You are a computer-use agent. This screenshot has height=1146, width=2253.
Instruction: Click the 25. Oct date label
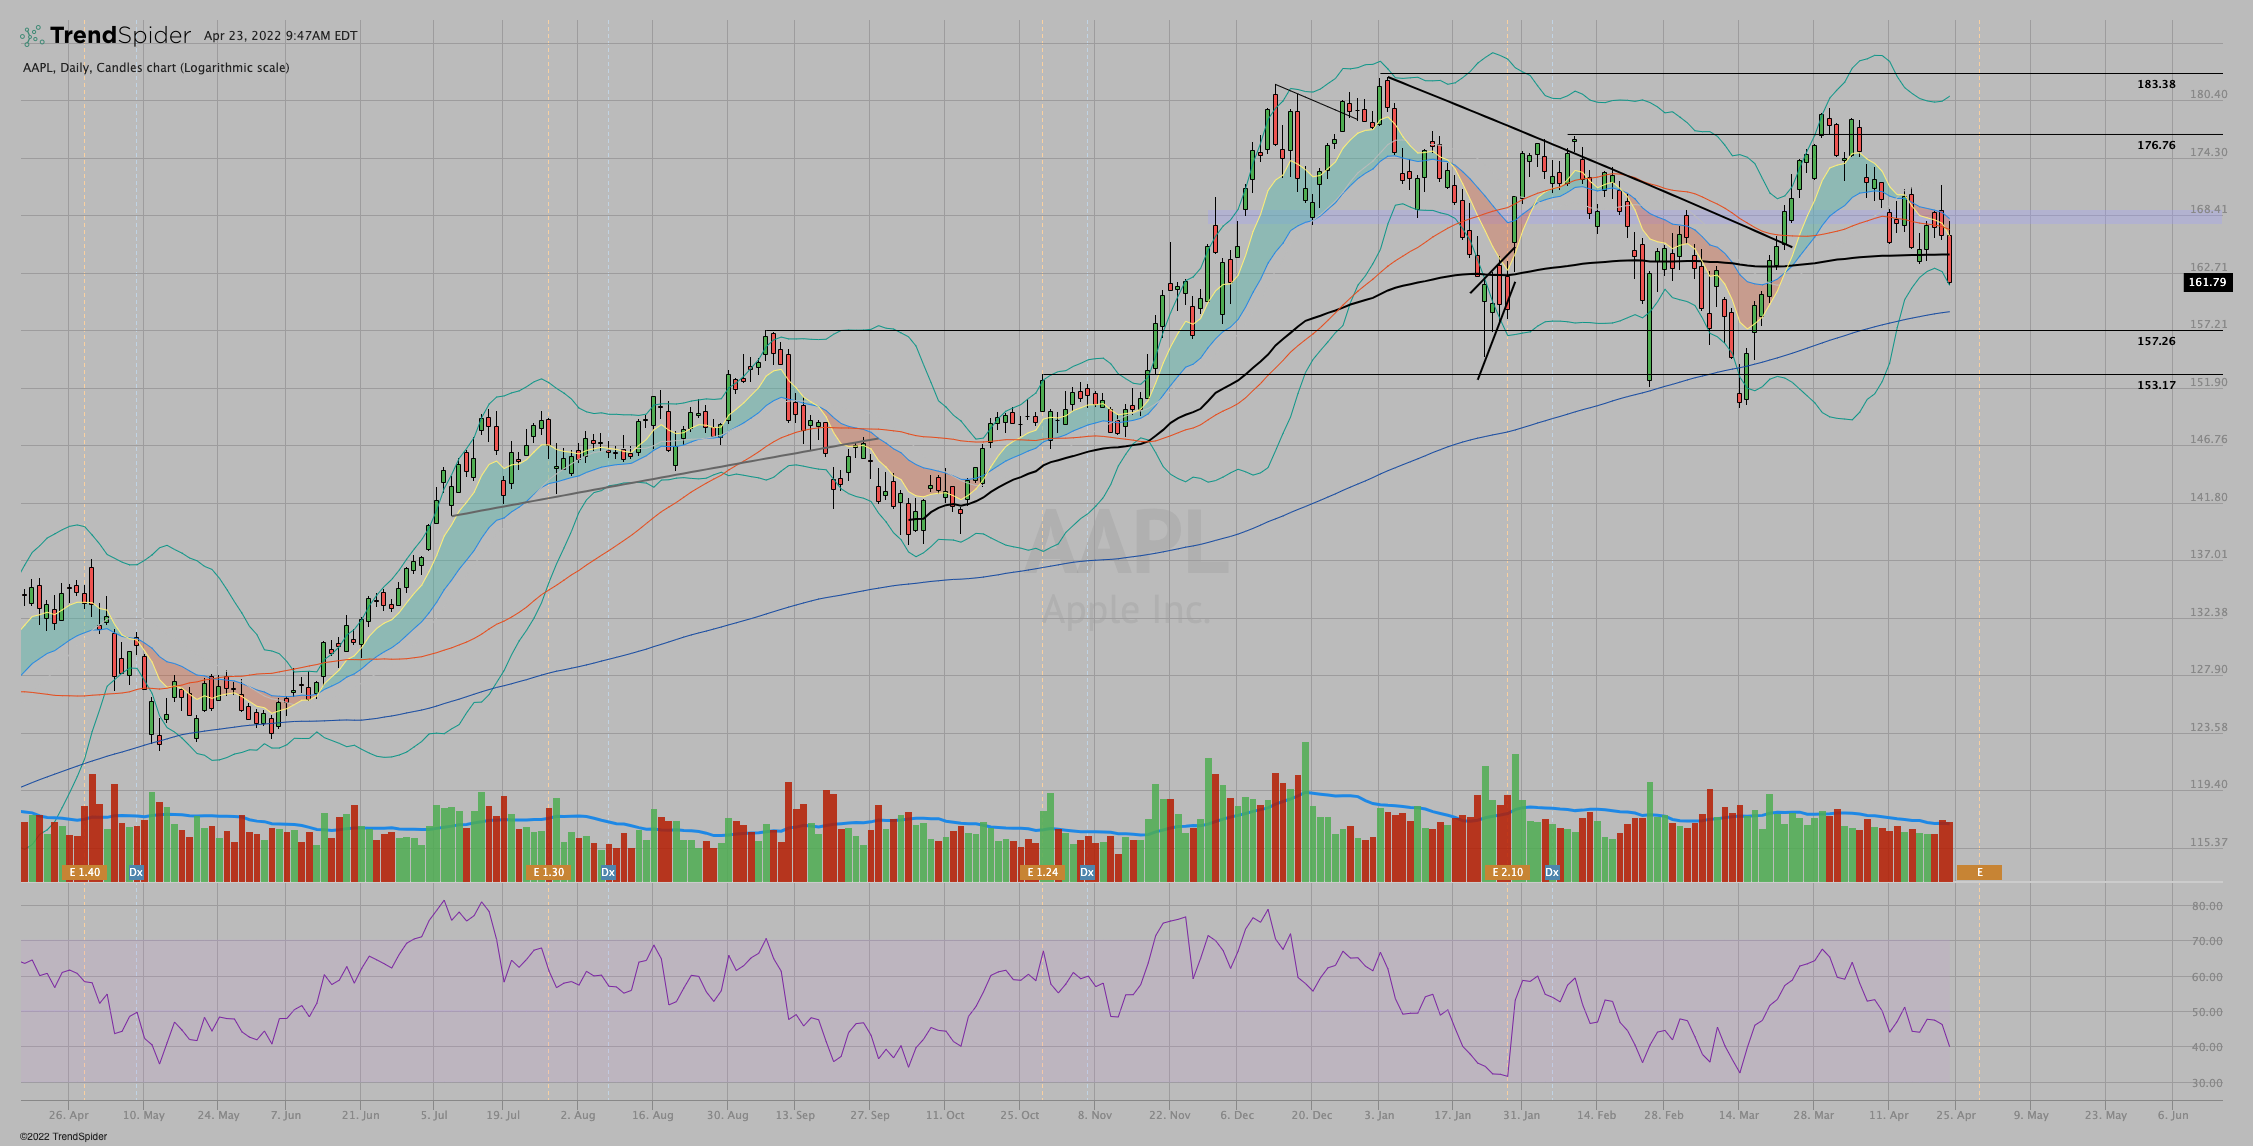click(x=1019, y=1114)
